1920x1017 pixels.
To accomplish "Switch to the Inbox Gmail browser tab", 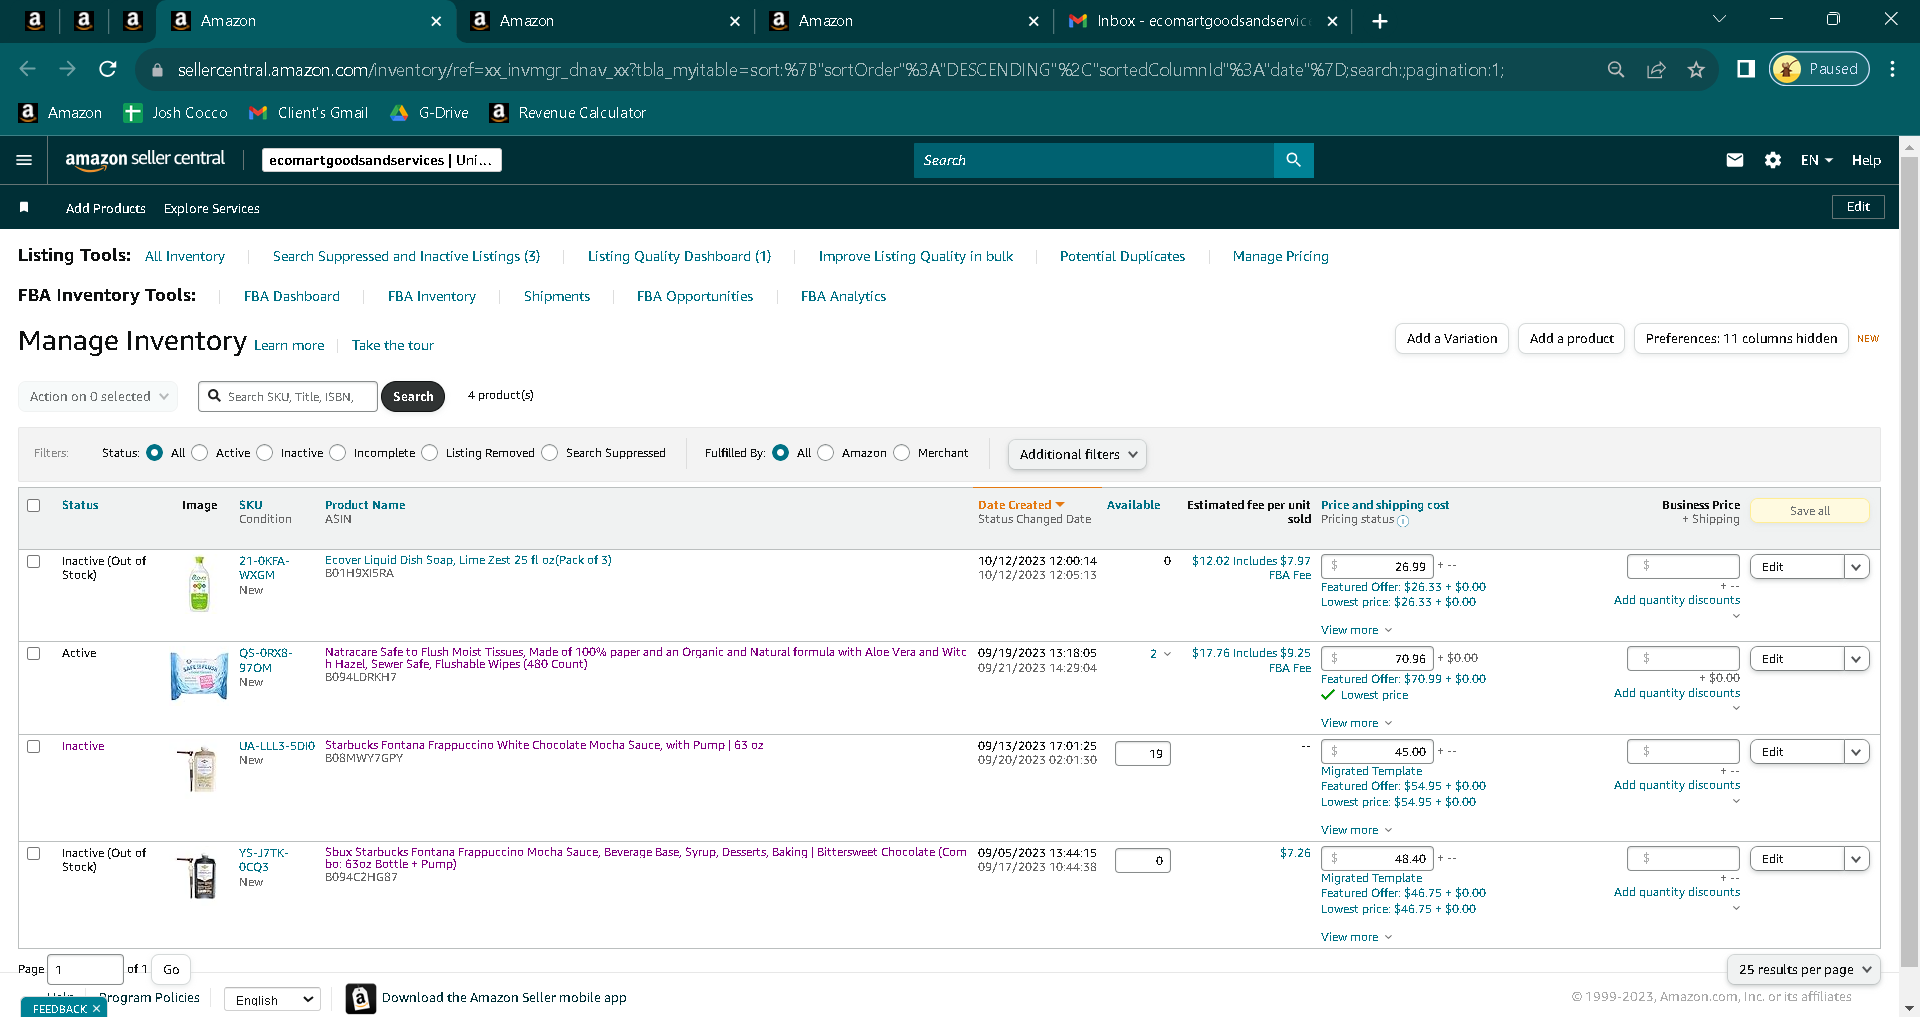I will pos(1203,21).
